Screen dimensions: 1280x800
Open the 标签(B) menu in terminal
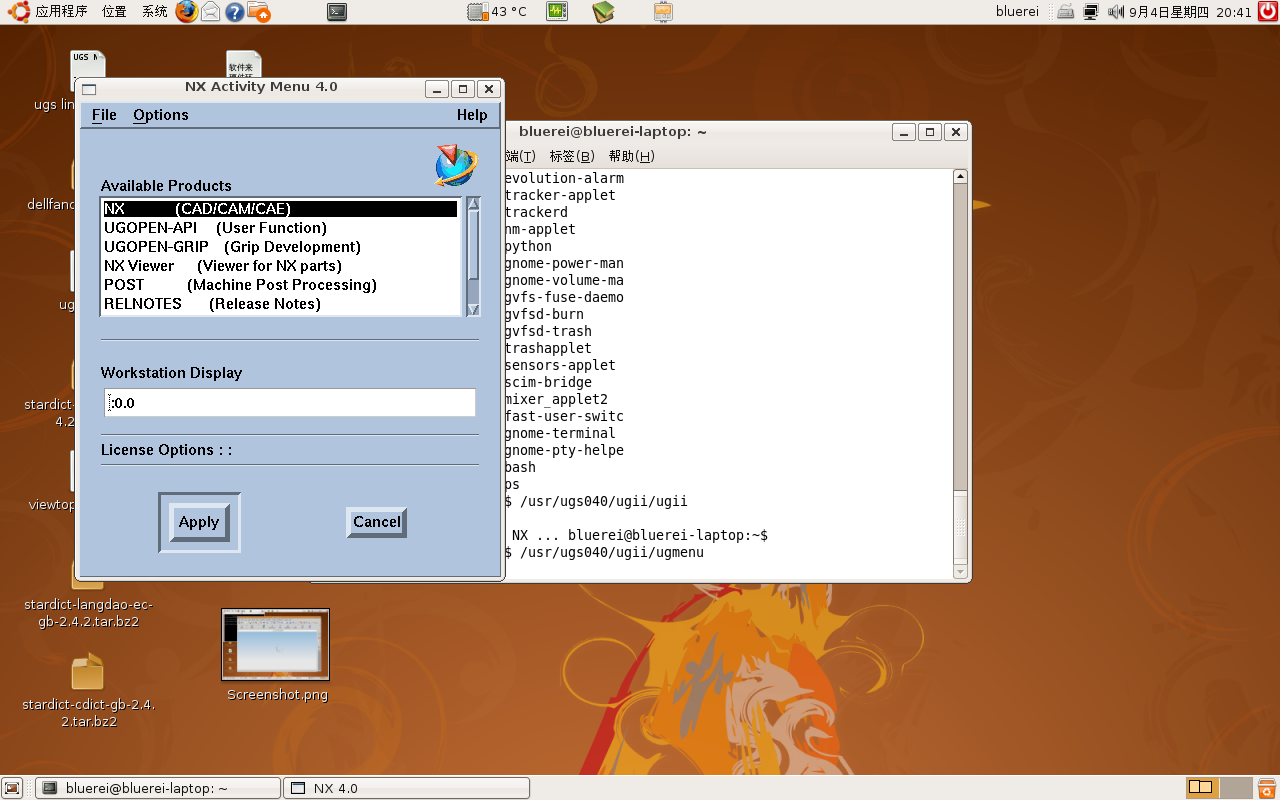[572, 156]
